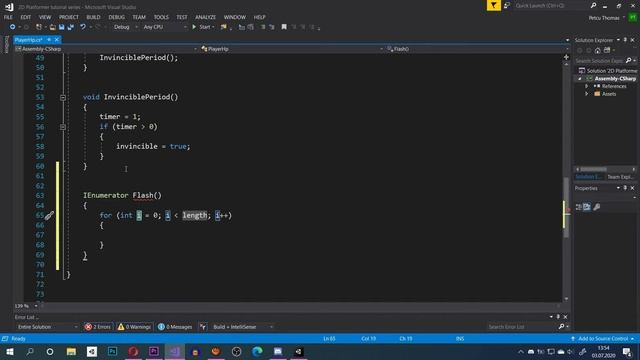Viewport: 640px width, 360px height.
Task: Click the Visual Studio taskbar icon
Action: (175, 351)
